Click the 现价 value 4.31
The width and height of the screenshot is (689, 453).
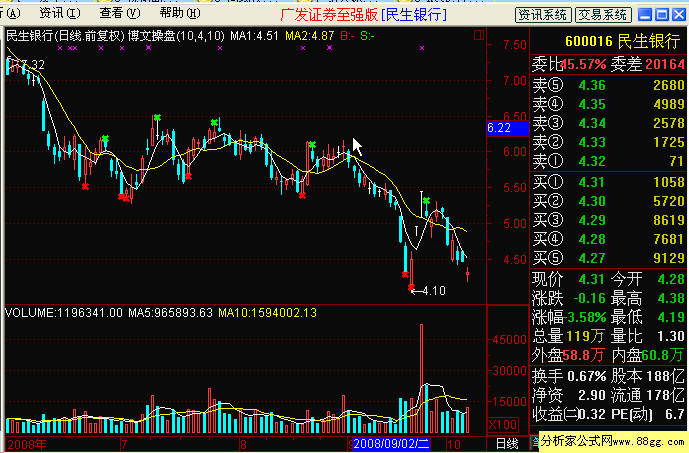tap(592, 279)
